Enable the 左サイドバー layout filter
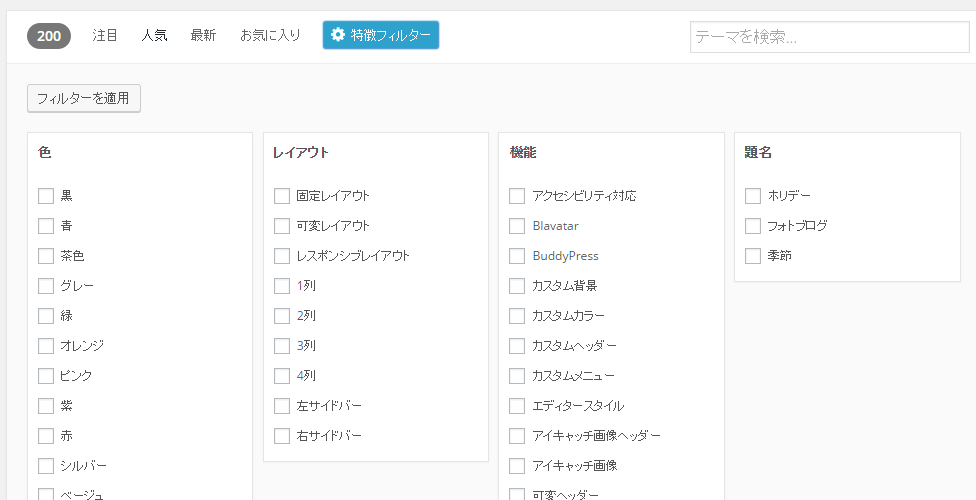 (x=282, y=406)
